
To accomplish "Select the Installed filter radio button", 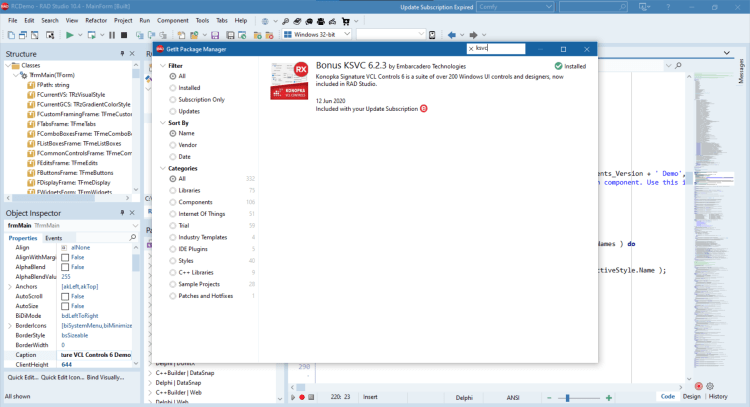I will (173, 88).
